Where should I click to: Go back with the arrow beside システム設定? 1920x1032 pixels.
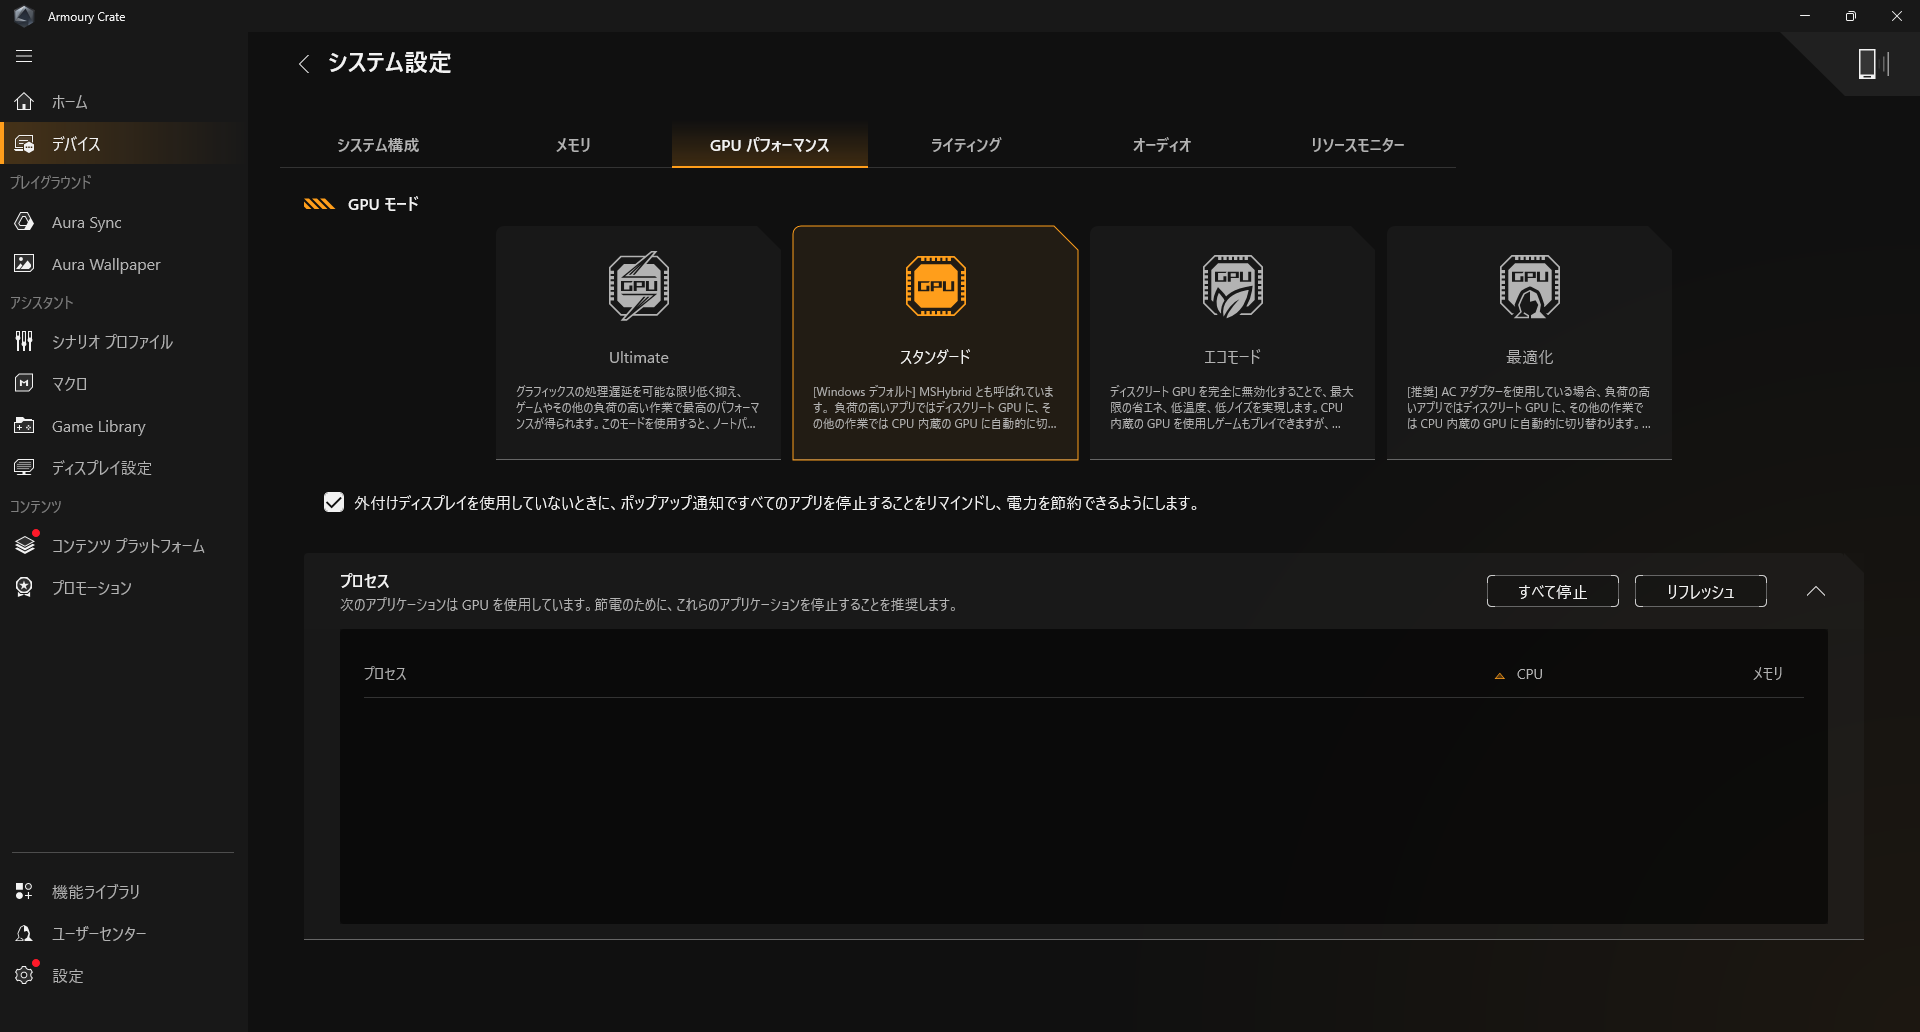point(304,64)
